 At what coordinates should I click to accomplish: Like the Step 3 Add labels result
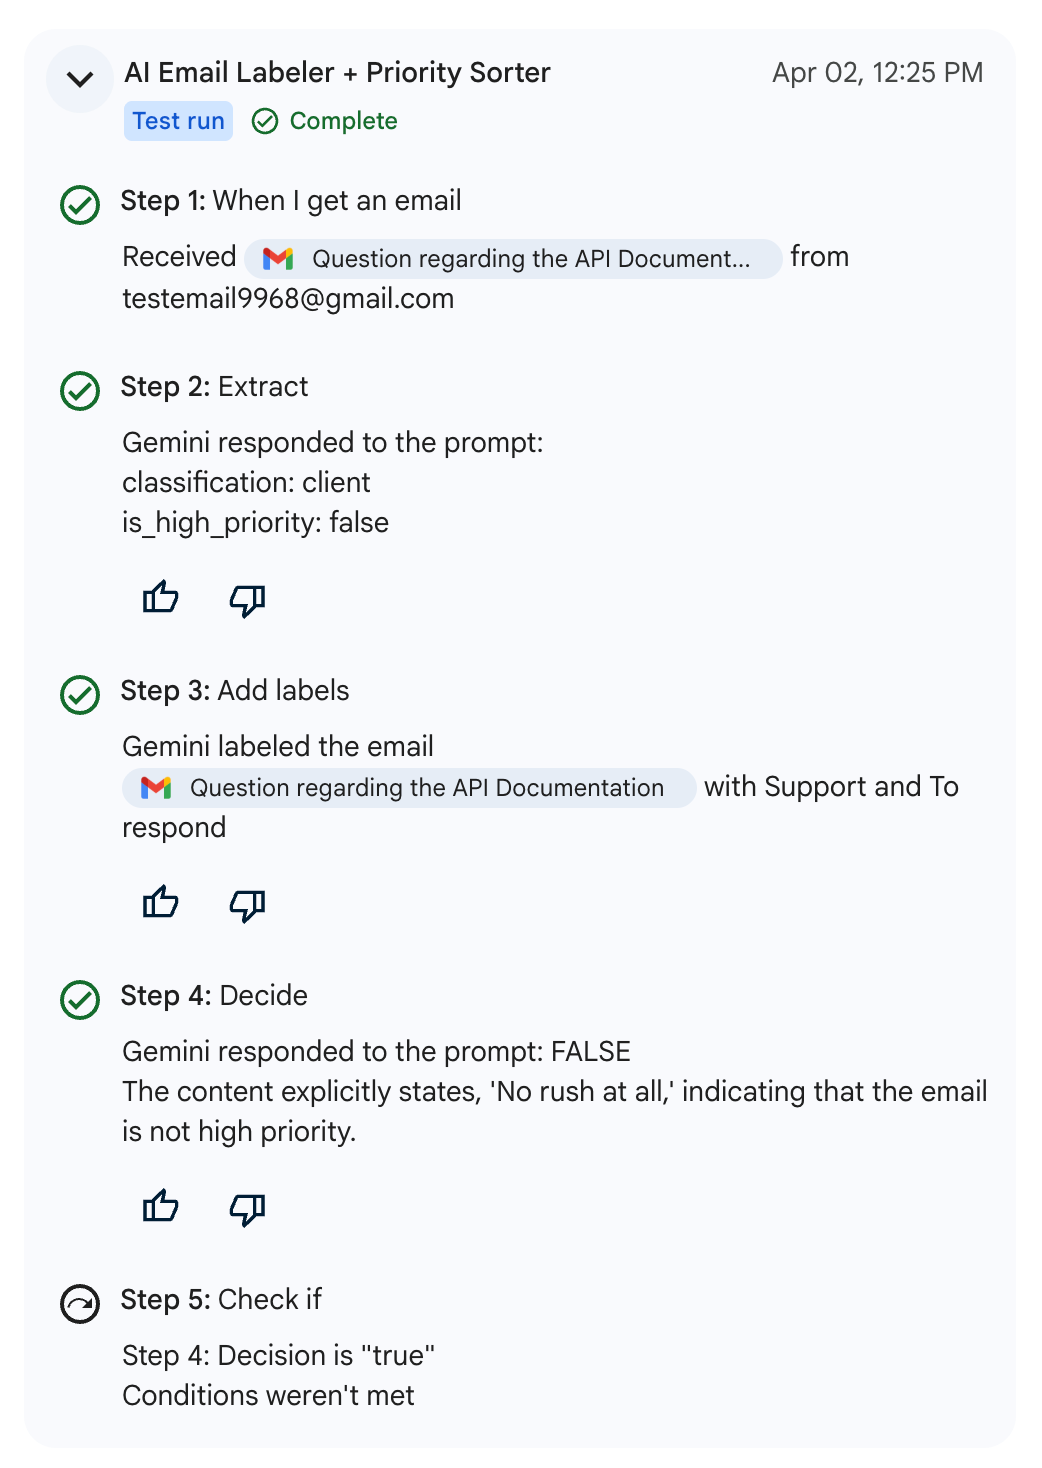160,903
